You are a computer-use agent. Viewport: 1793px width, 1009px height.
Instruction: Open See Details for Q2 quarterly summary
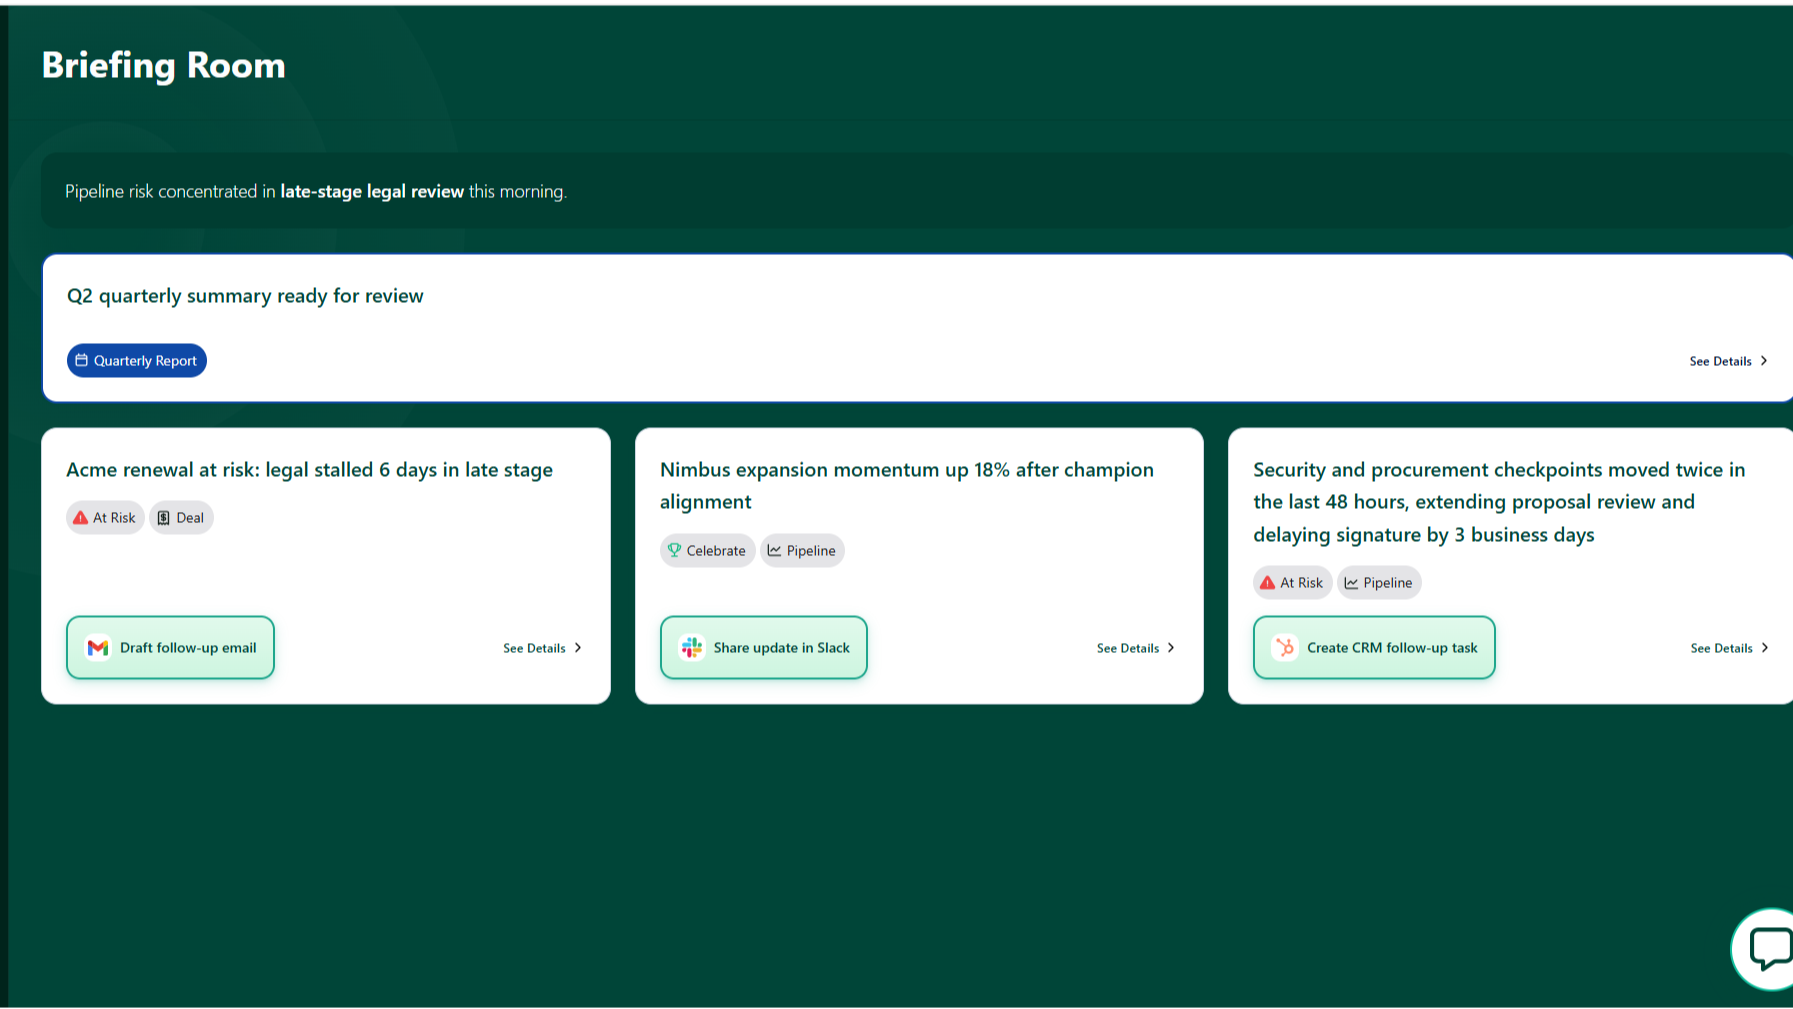pos(1729,361)
